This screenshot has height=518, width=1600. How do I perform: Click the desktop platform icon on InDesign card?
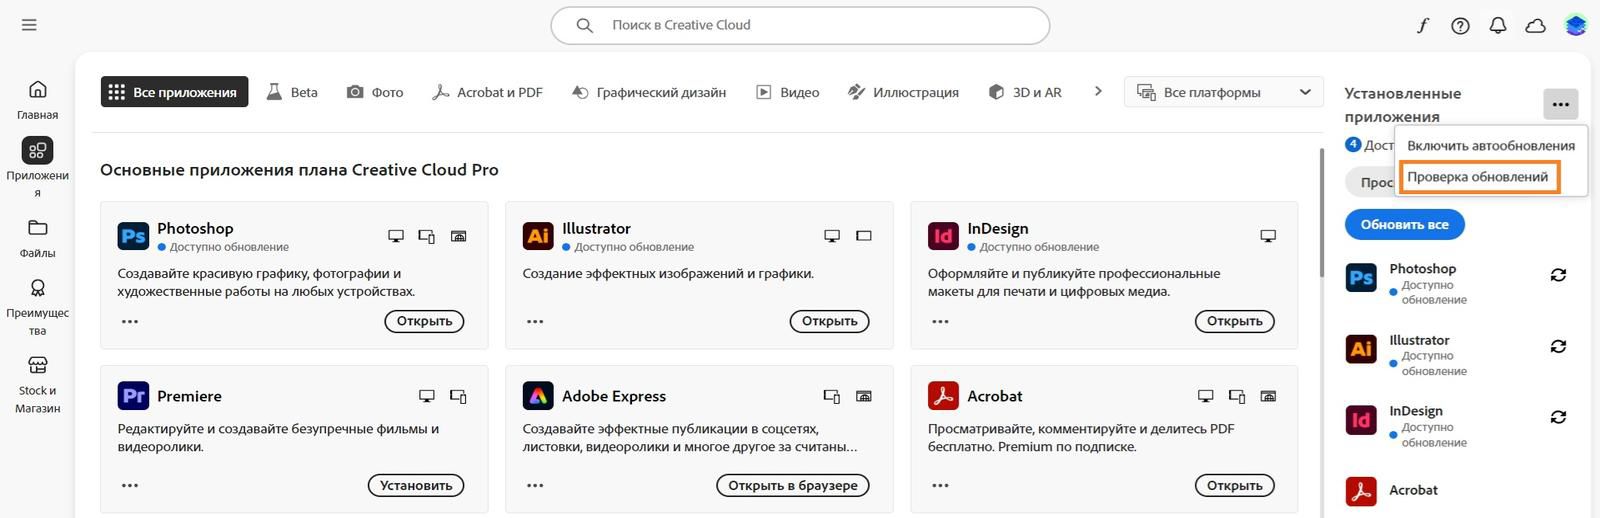pyautogui.click(x=1268, y=236)
